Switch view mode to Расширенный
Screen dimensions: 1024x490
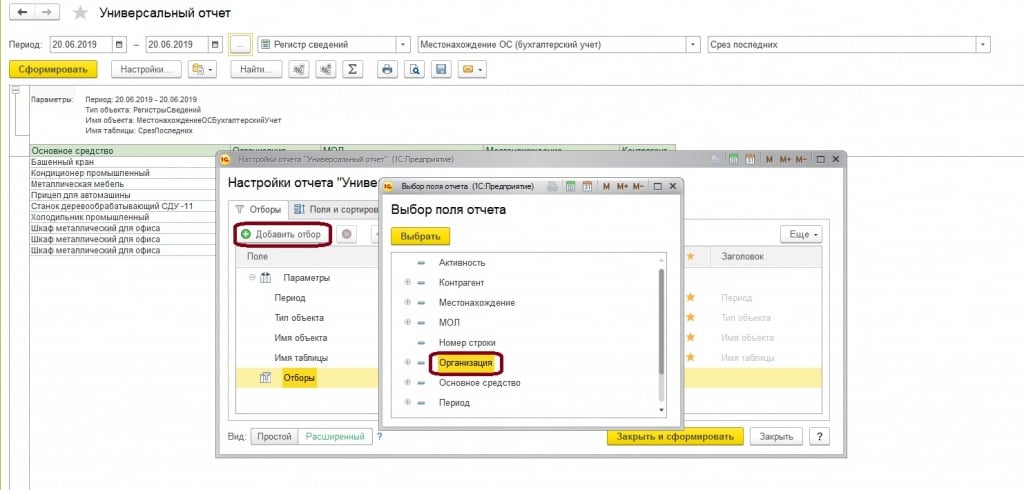coord(337,437)
